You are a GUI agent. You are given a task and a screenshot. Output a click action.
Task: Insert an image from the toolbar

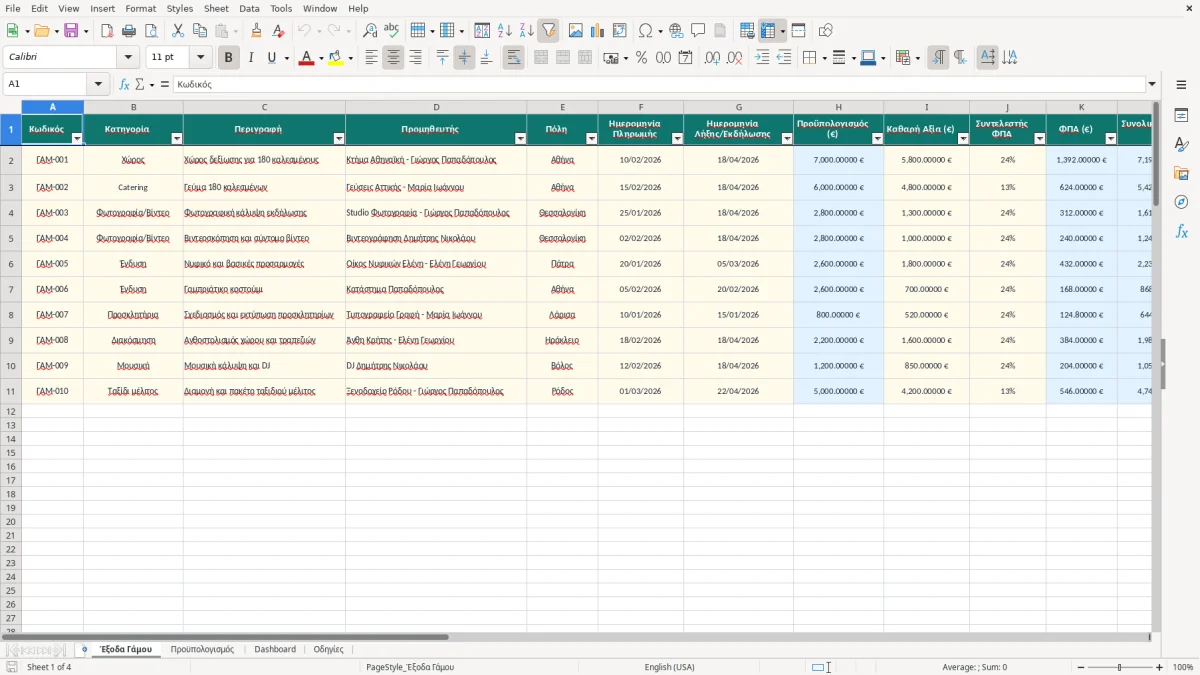pyautogui.click(x=576, y=31)
